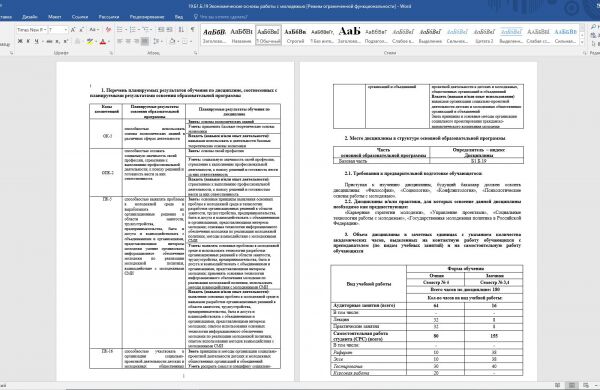Open the Дизайн ribbon tab
Screen dimensions: 600x390
(29, 17)
